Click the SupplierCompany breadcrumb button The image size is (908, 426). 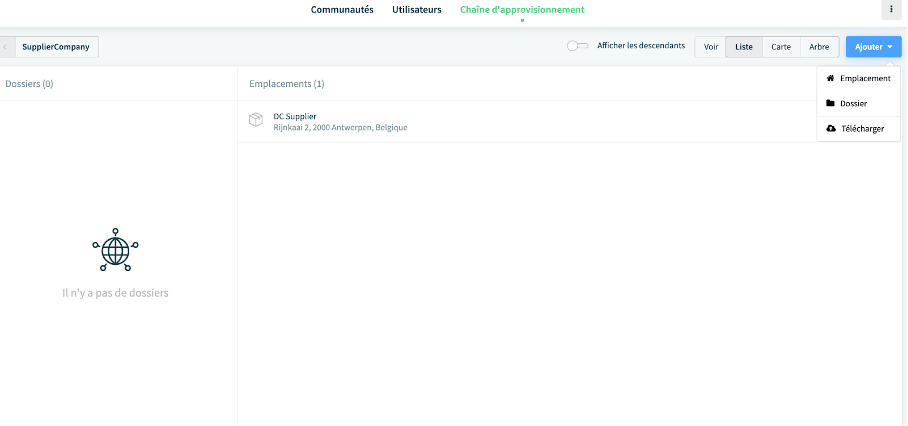coord(56,47)
